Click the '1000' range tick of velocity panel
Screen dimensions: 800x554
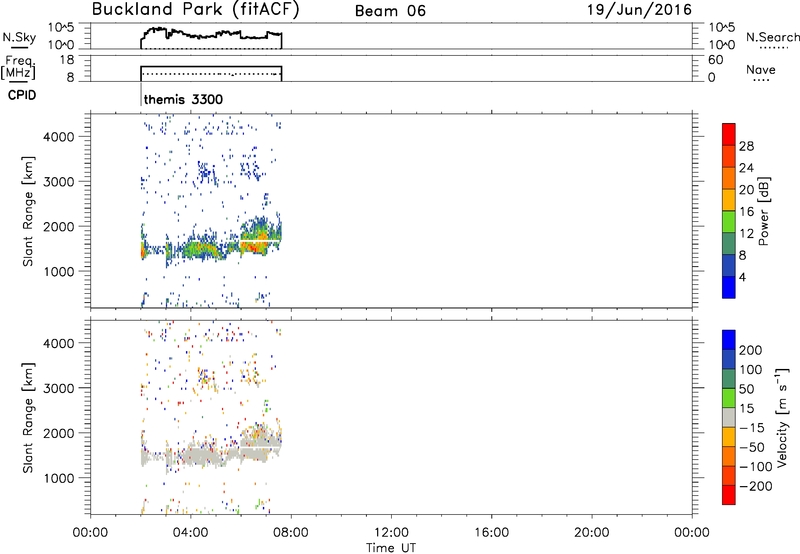pyautogui.click(x=58, y=478)
